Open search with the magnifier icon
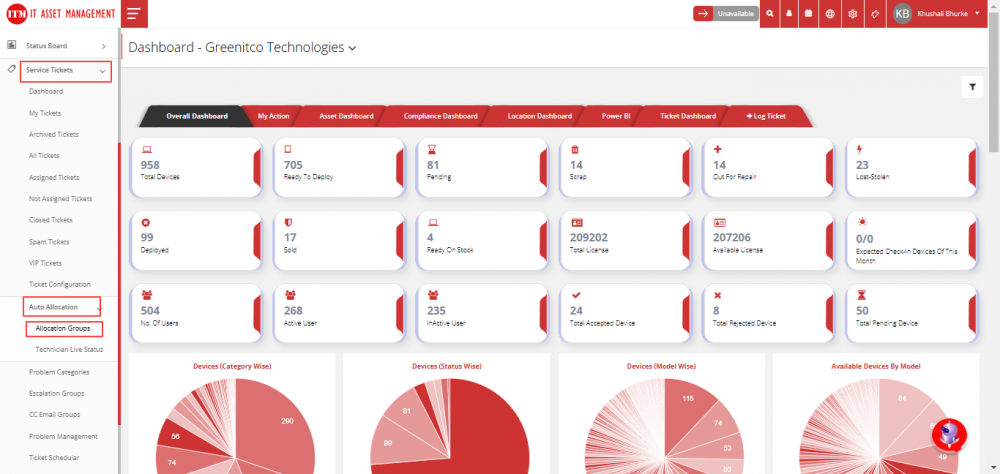This screenshot has height=474, width=1000. [x=769, y=14]
